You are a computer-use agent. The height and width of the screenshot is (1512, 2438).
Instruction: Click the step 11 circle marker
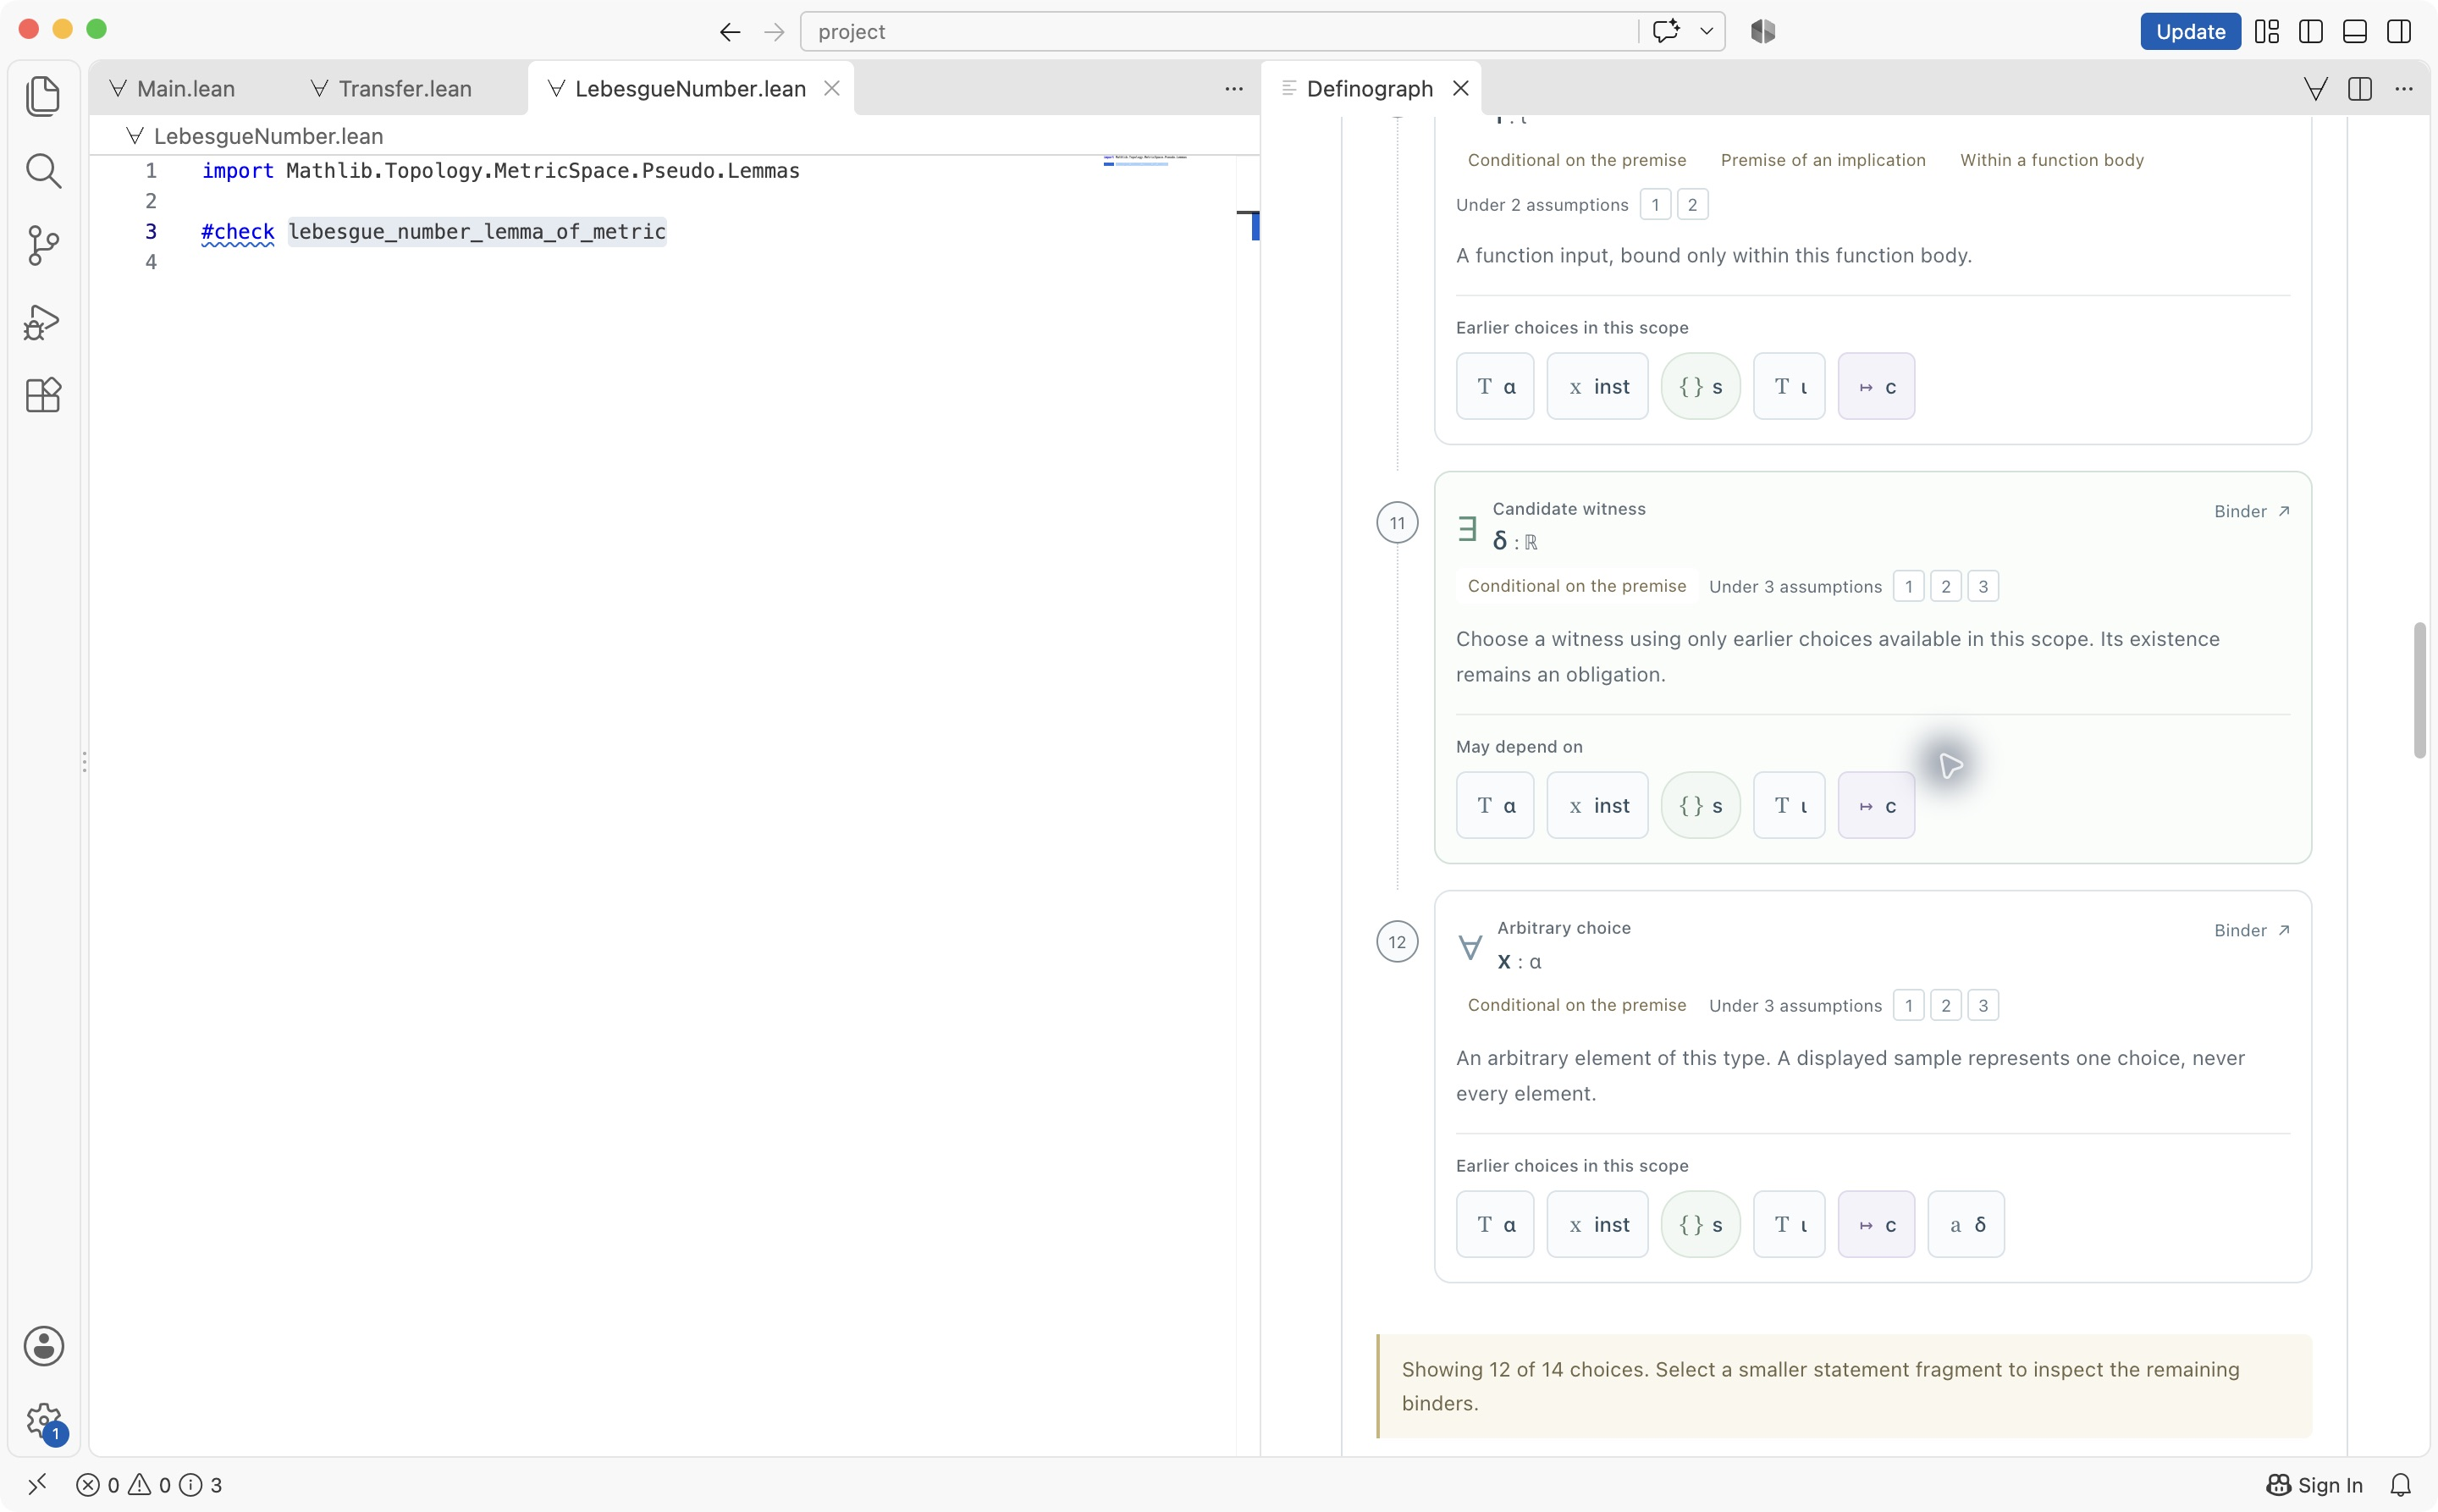(x=1397, y=523)
